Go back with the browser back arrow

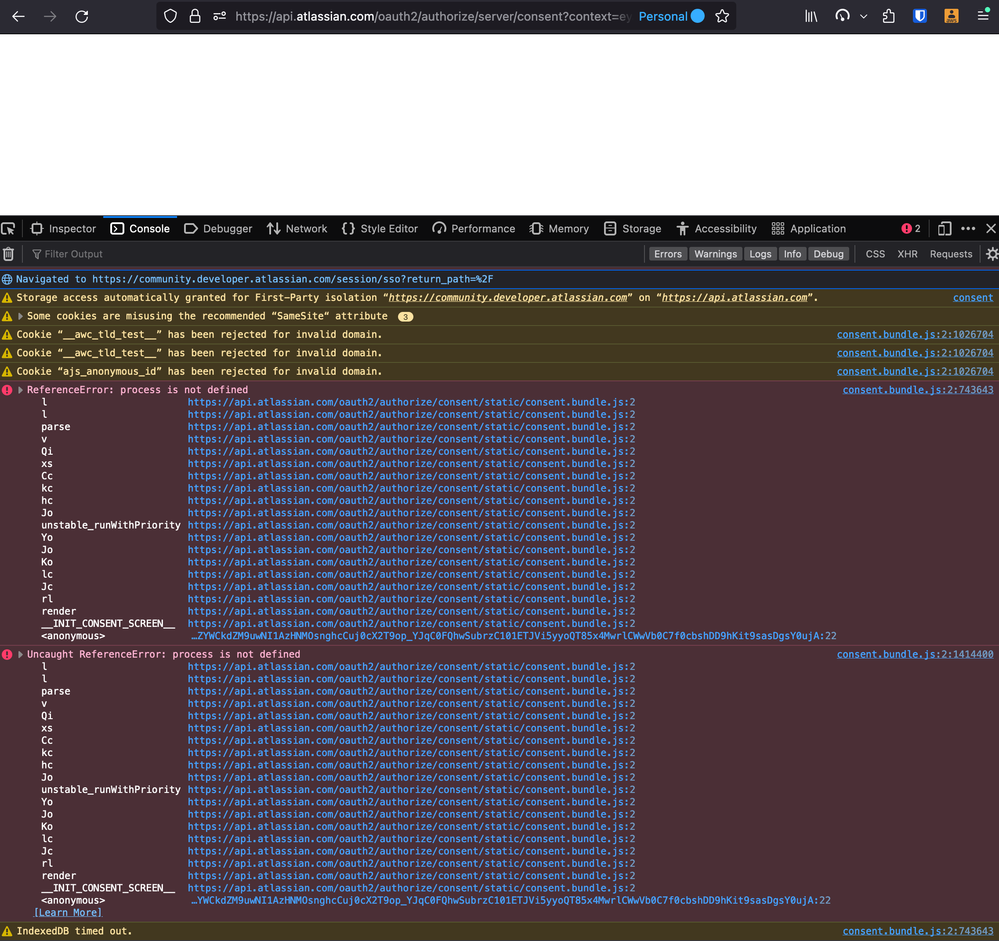[x=18, y=17]
